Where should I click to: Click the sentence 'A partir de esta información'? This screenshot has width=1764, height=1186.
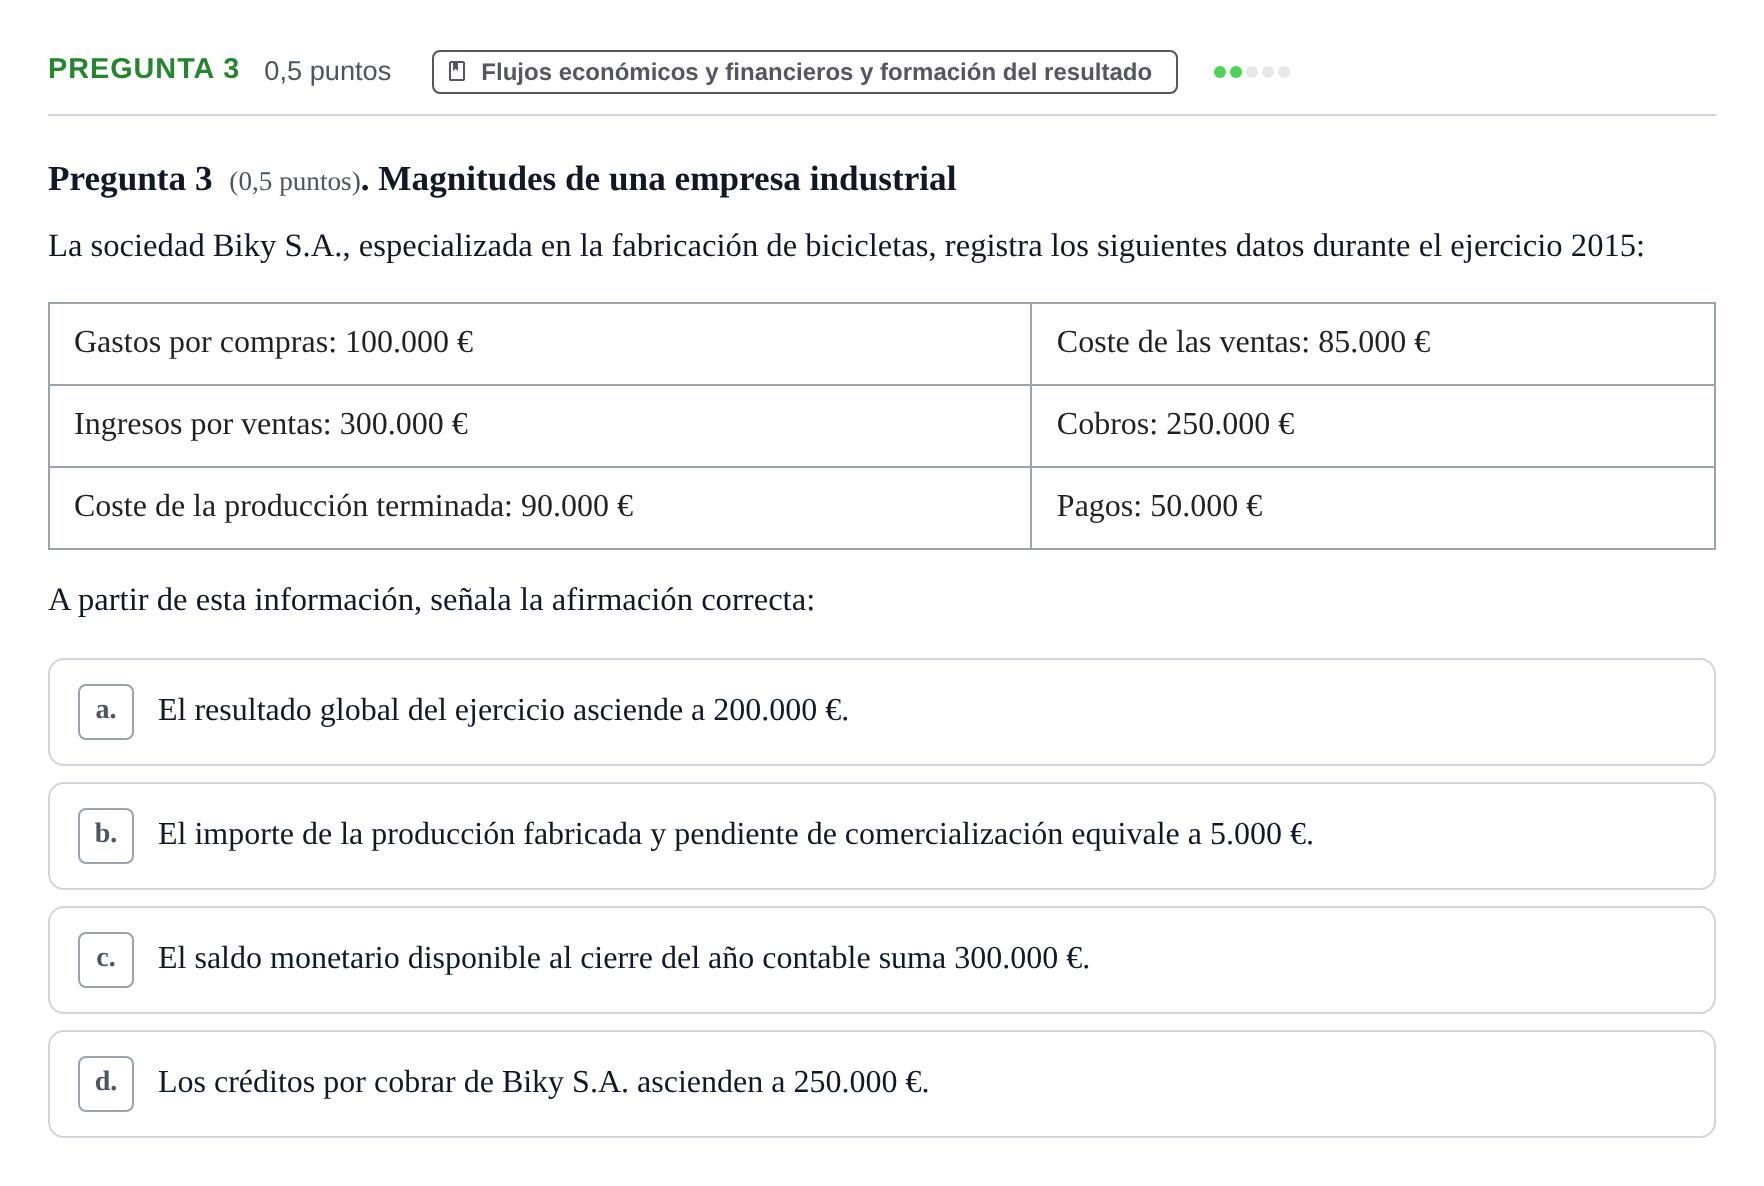point(432,600)
